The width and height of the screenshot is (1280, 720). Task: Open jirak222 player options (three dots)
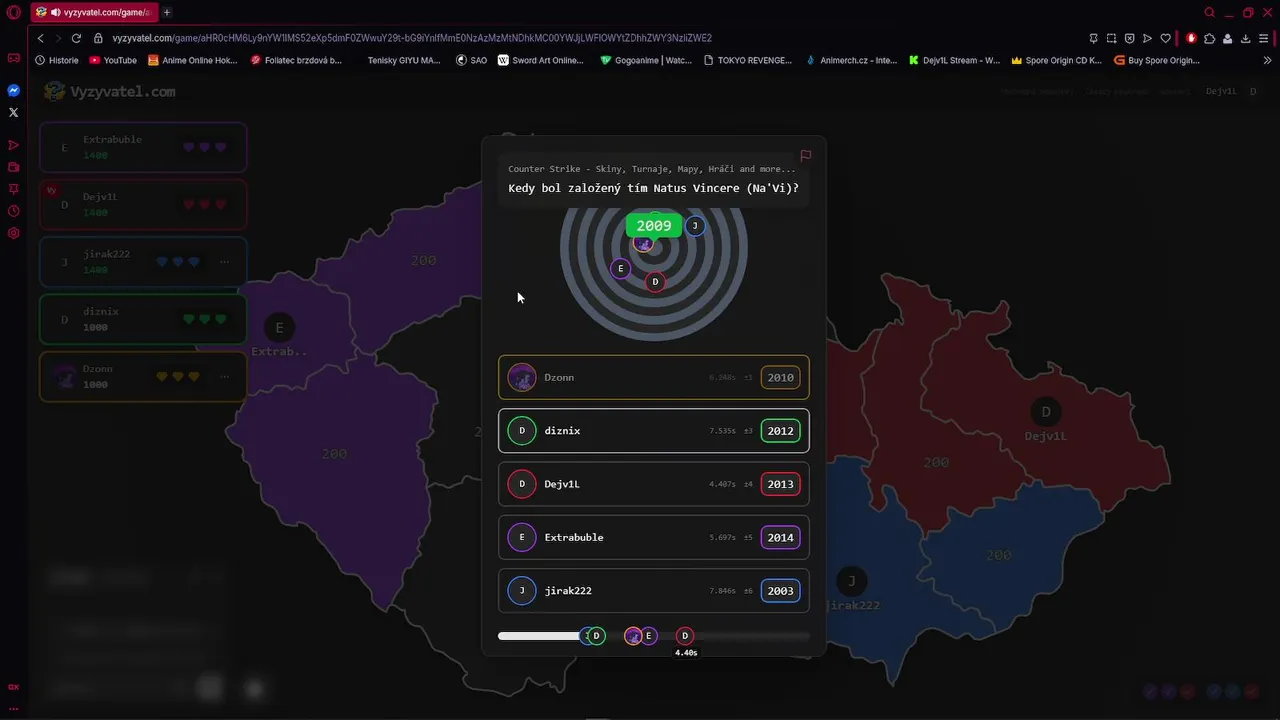(x=224, y=262)
